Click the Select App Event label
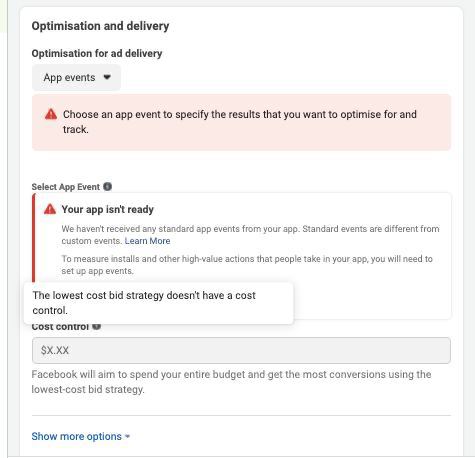Image resolution: width=475 pixels, height=458 pixels. 66,187
